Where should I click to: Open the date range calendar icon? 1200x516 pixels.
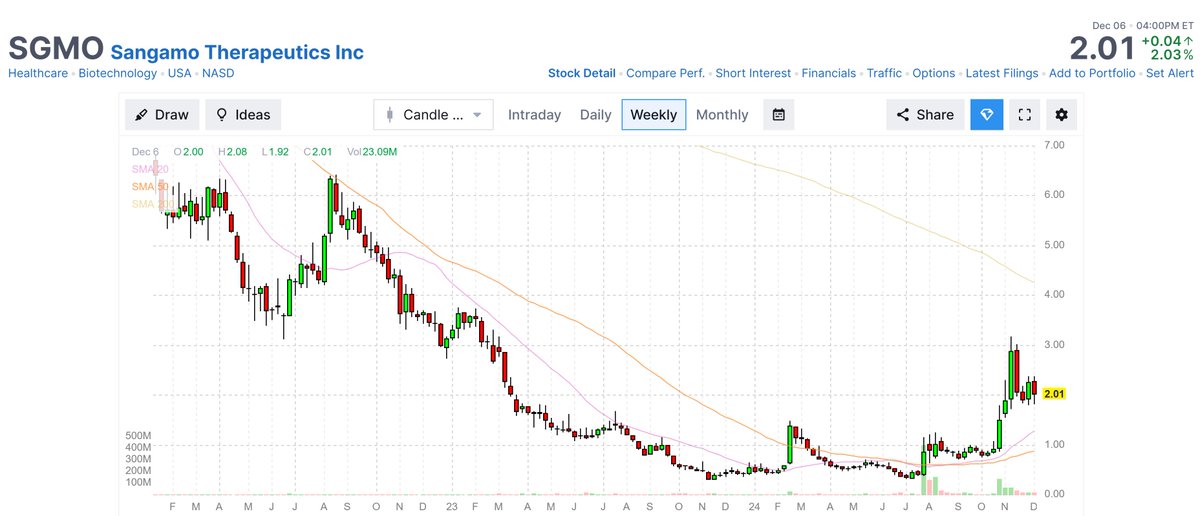click(x=779, y=115)
